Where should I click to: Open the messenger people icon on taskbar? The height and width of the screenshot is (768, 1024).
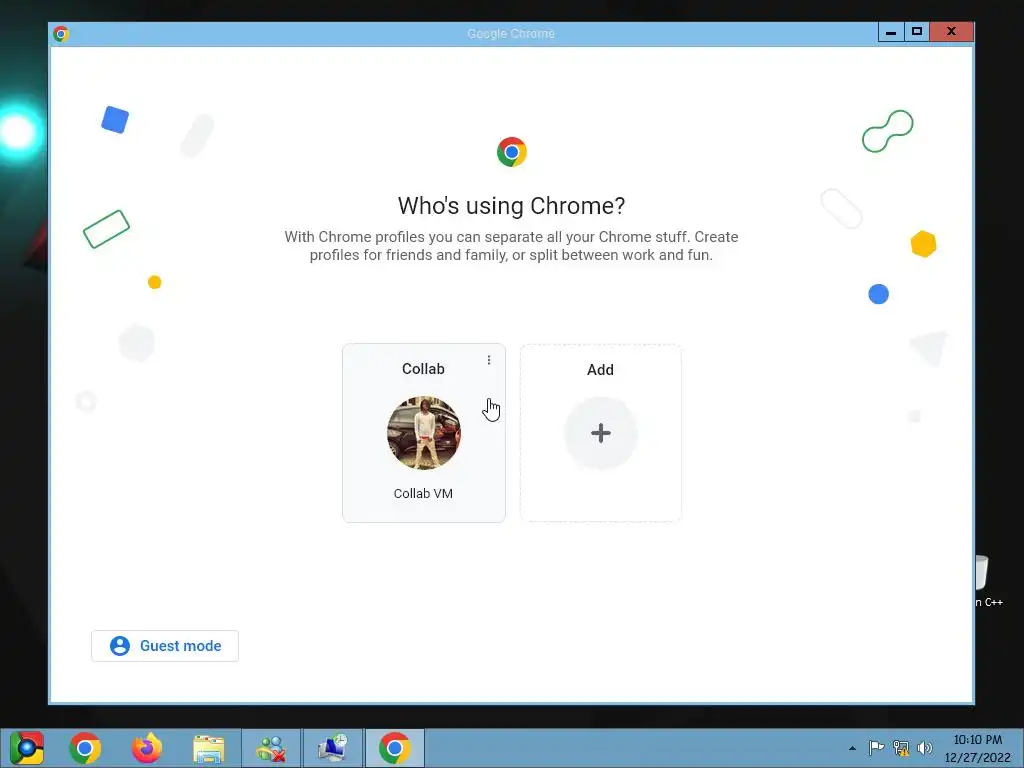271,748
